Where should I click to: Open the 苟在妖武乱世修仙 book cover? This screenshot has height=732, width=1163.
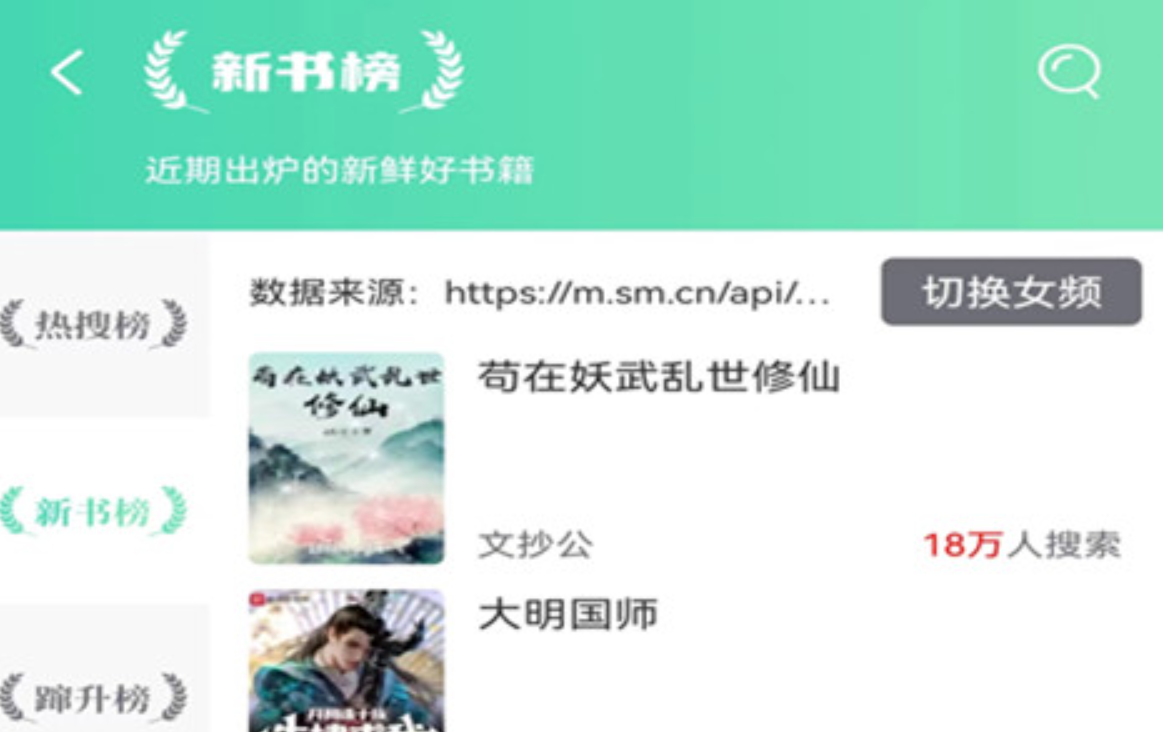(x=346, y=458)
